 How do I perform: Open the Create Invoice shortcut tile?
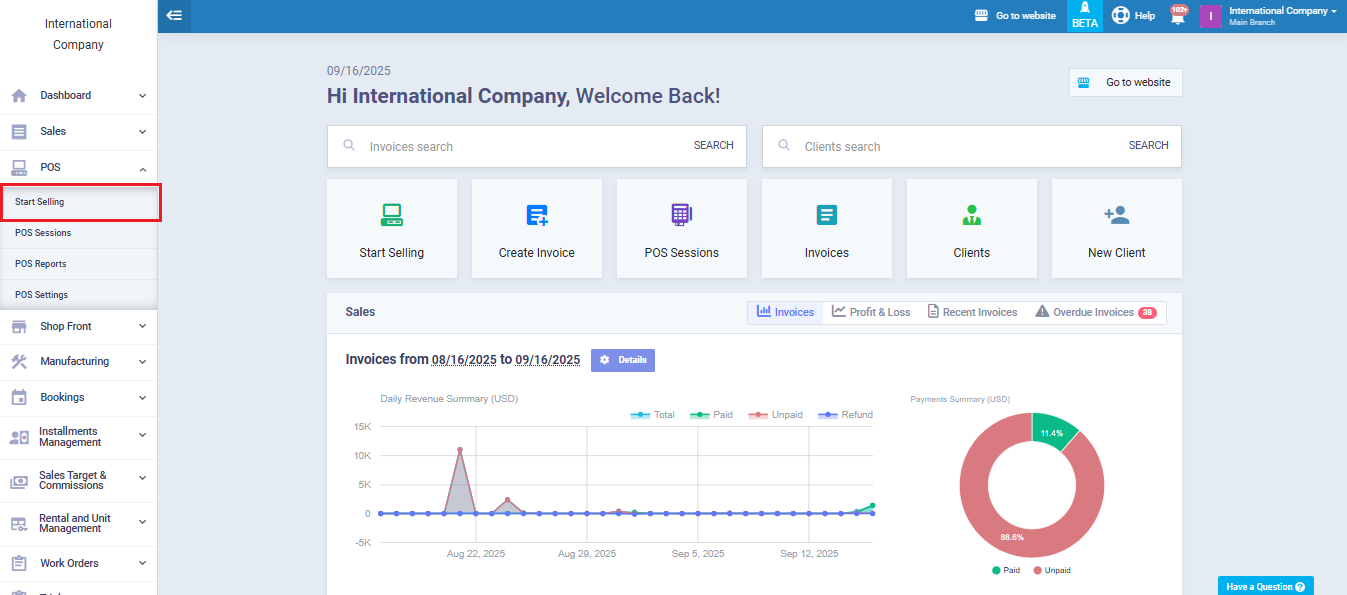tap(536, 229)
